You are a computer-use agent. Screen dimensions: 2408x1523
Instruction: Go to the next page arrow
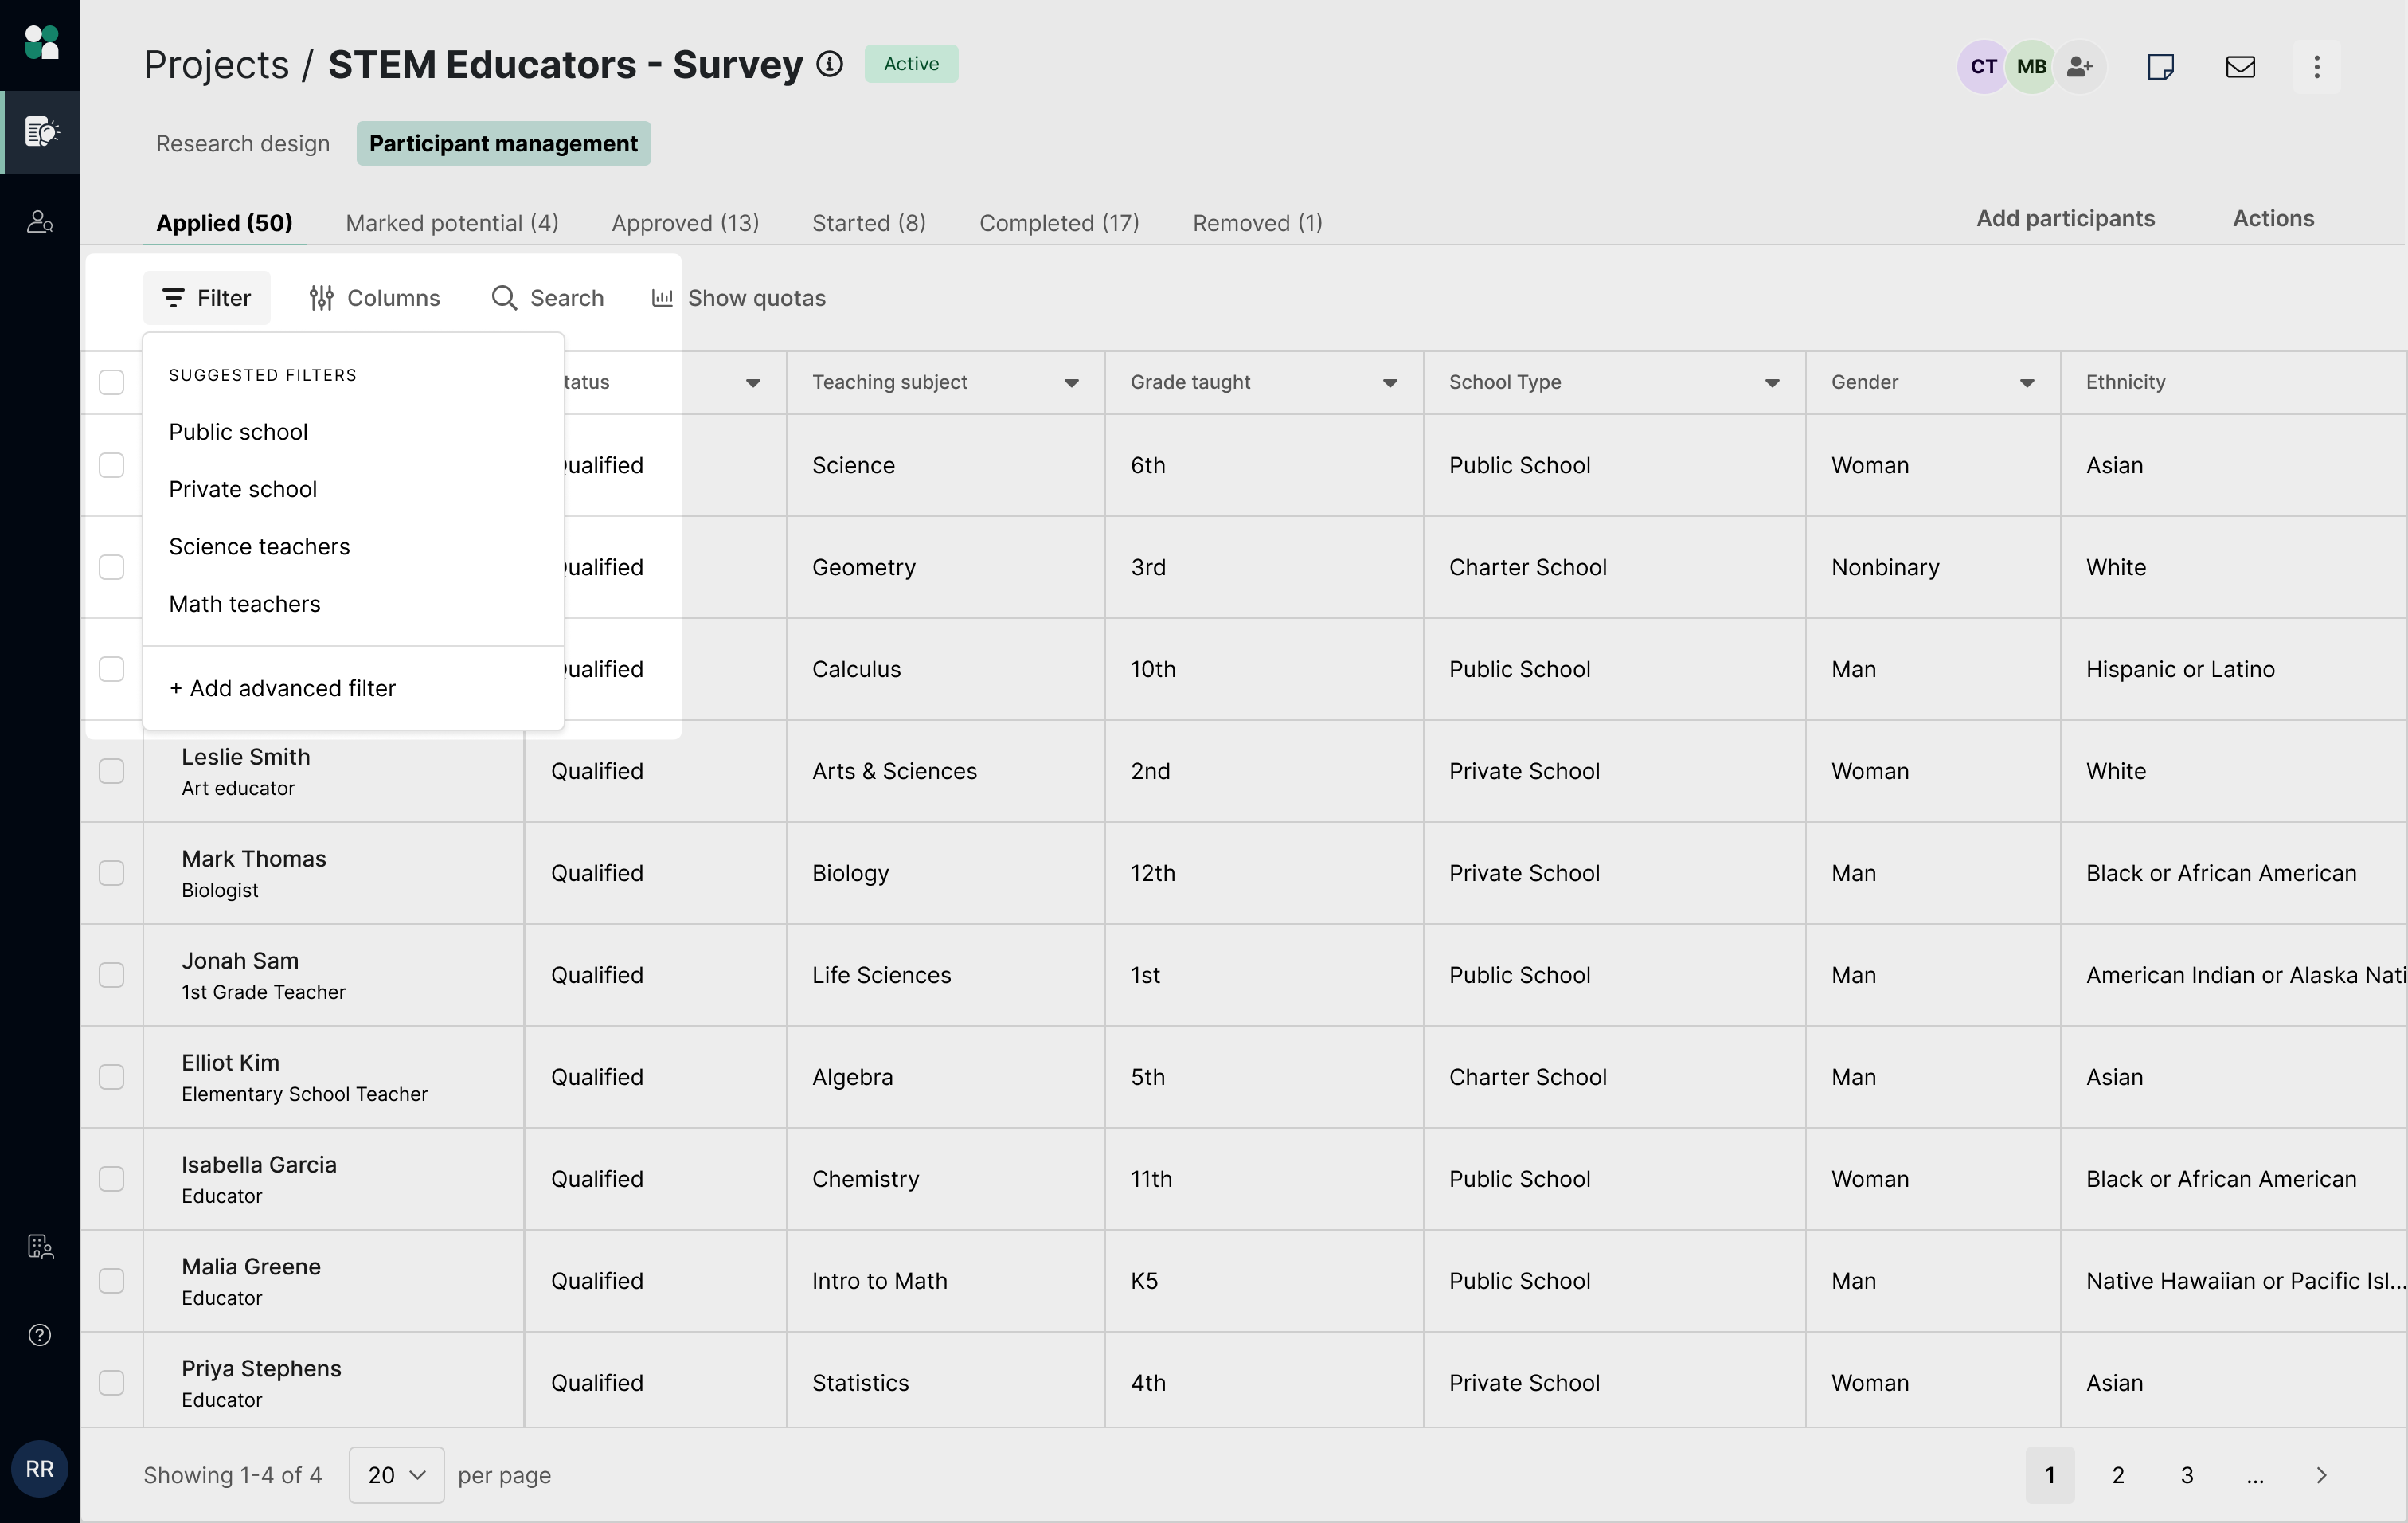tap(2321, 1475)
